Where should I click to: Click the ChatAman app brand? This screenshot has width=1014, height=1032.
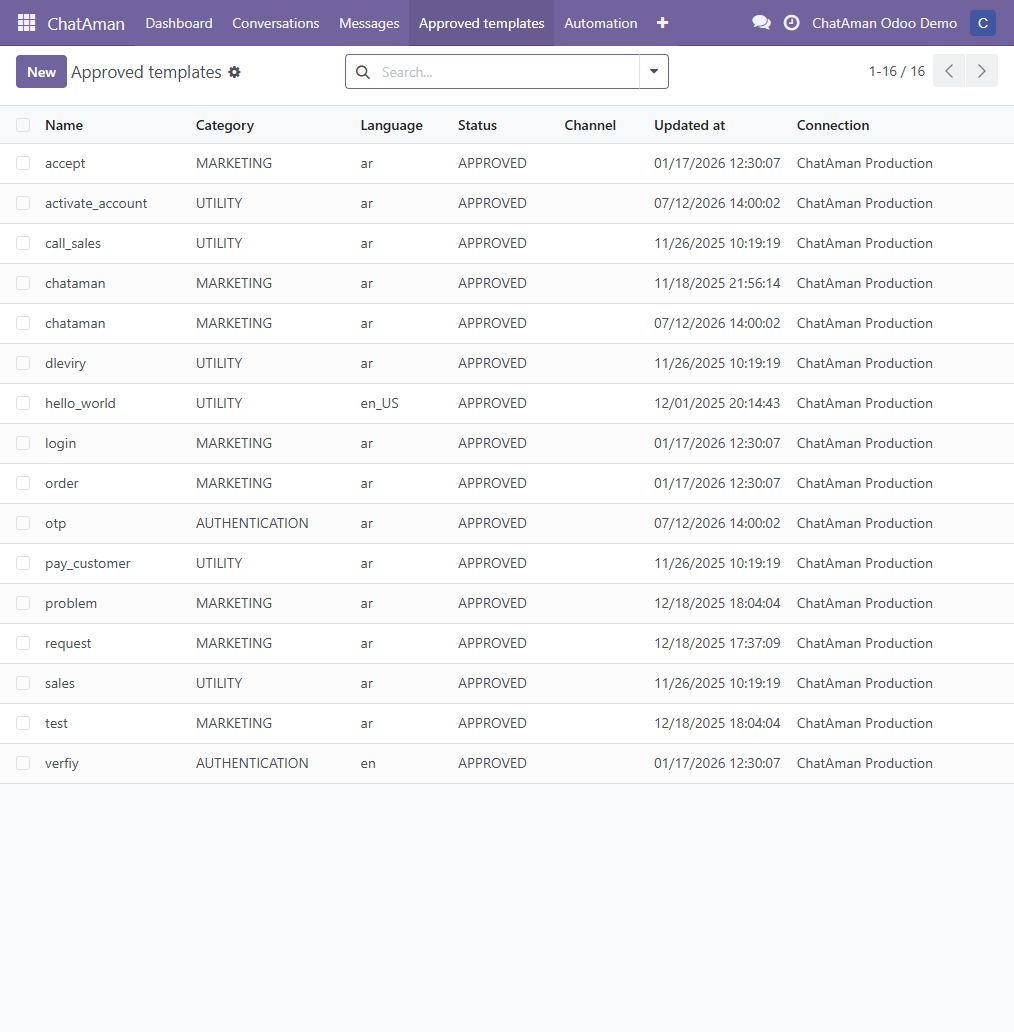coord(86,24)
